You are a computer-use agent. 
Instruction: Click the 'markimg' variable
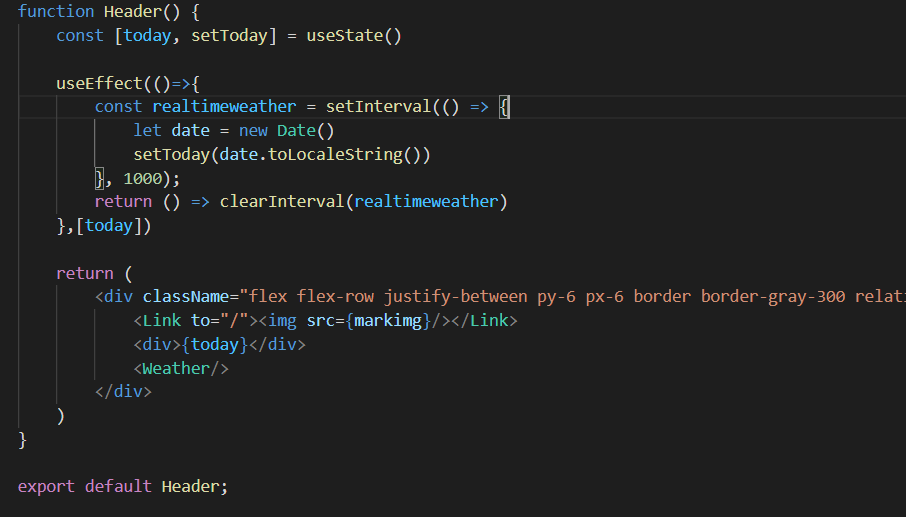tap(388, 320)
